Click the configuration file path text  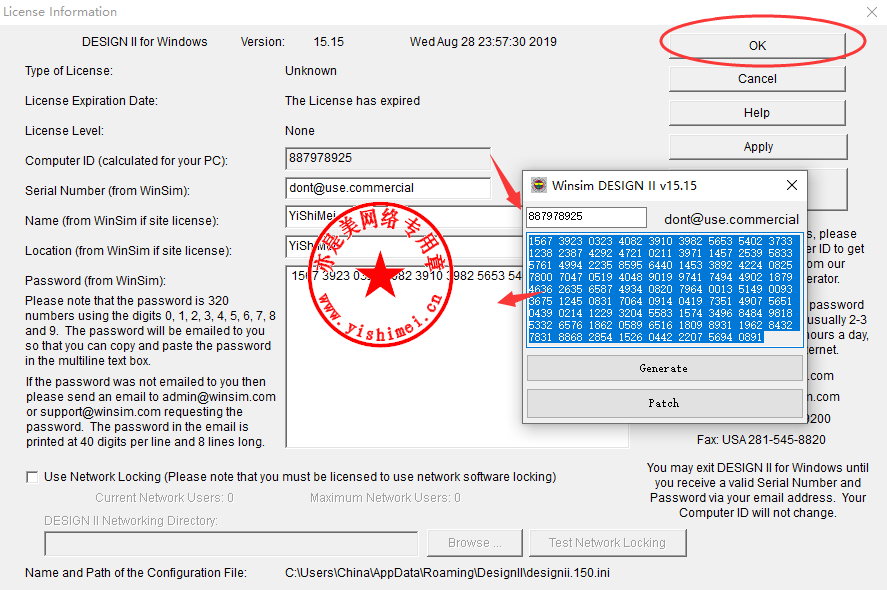[x=447, y=573]
